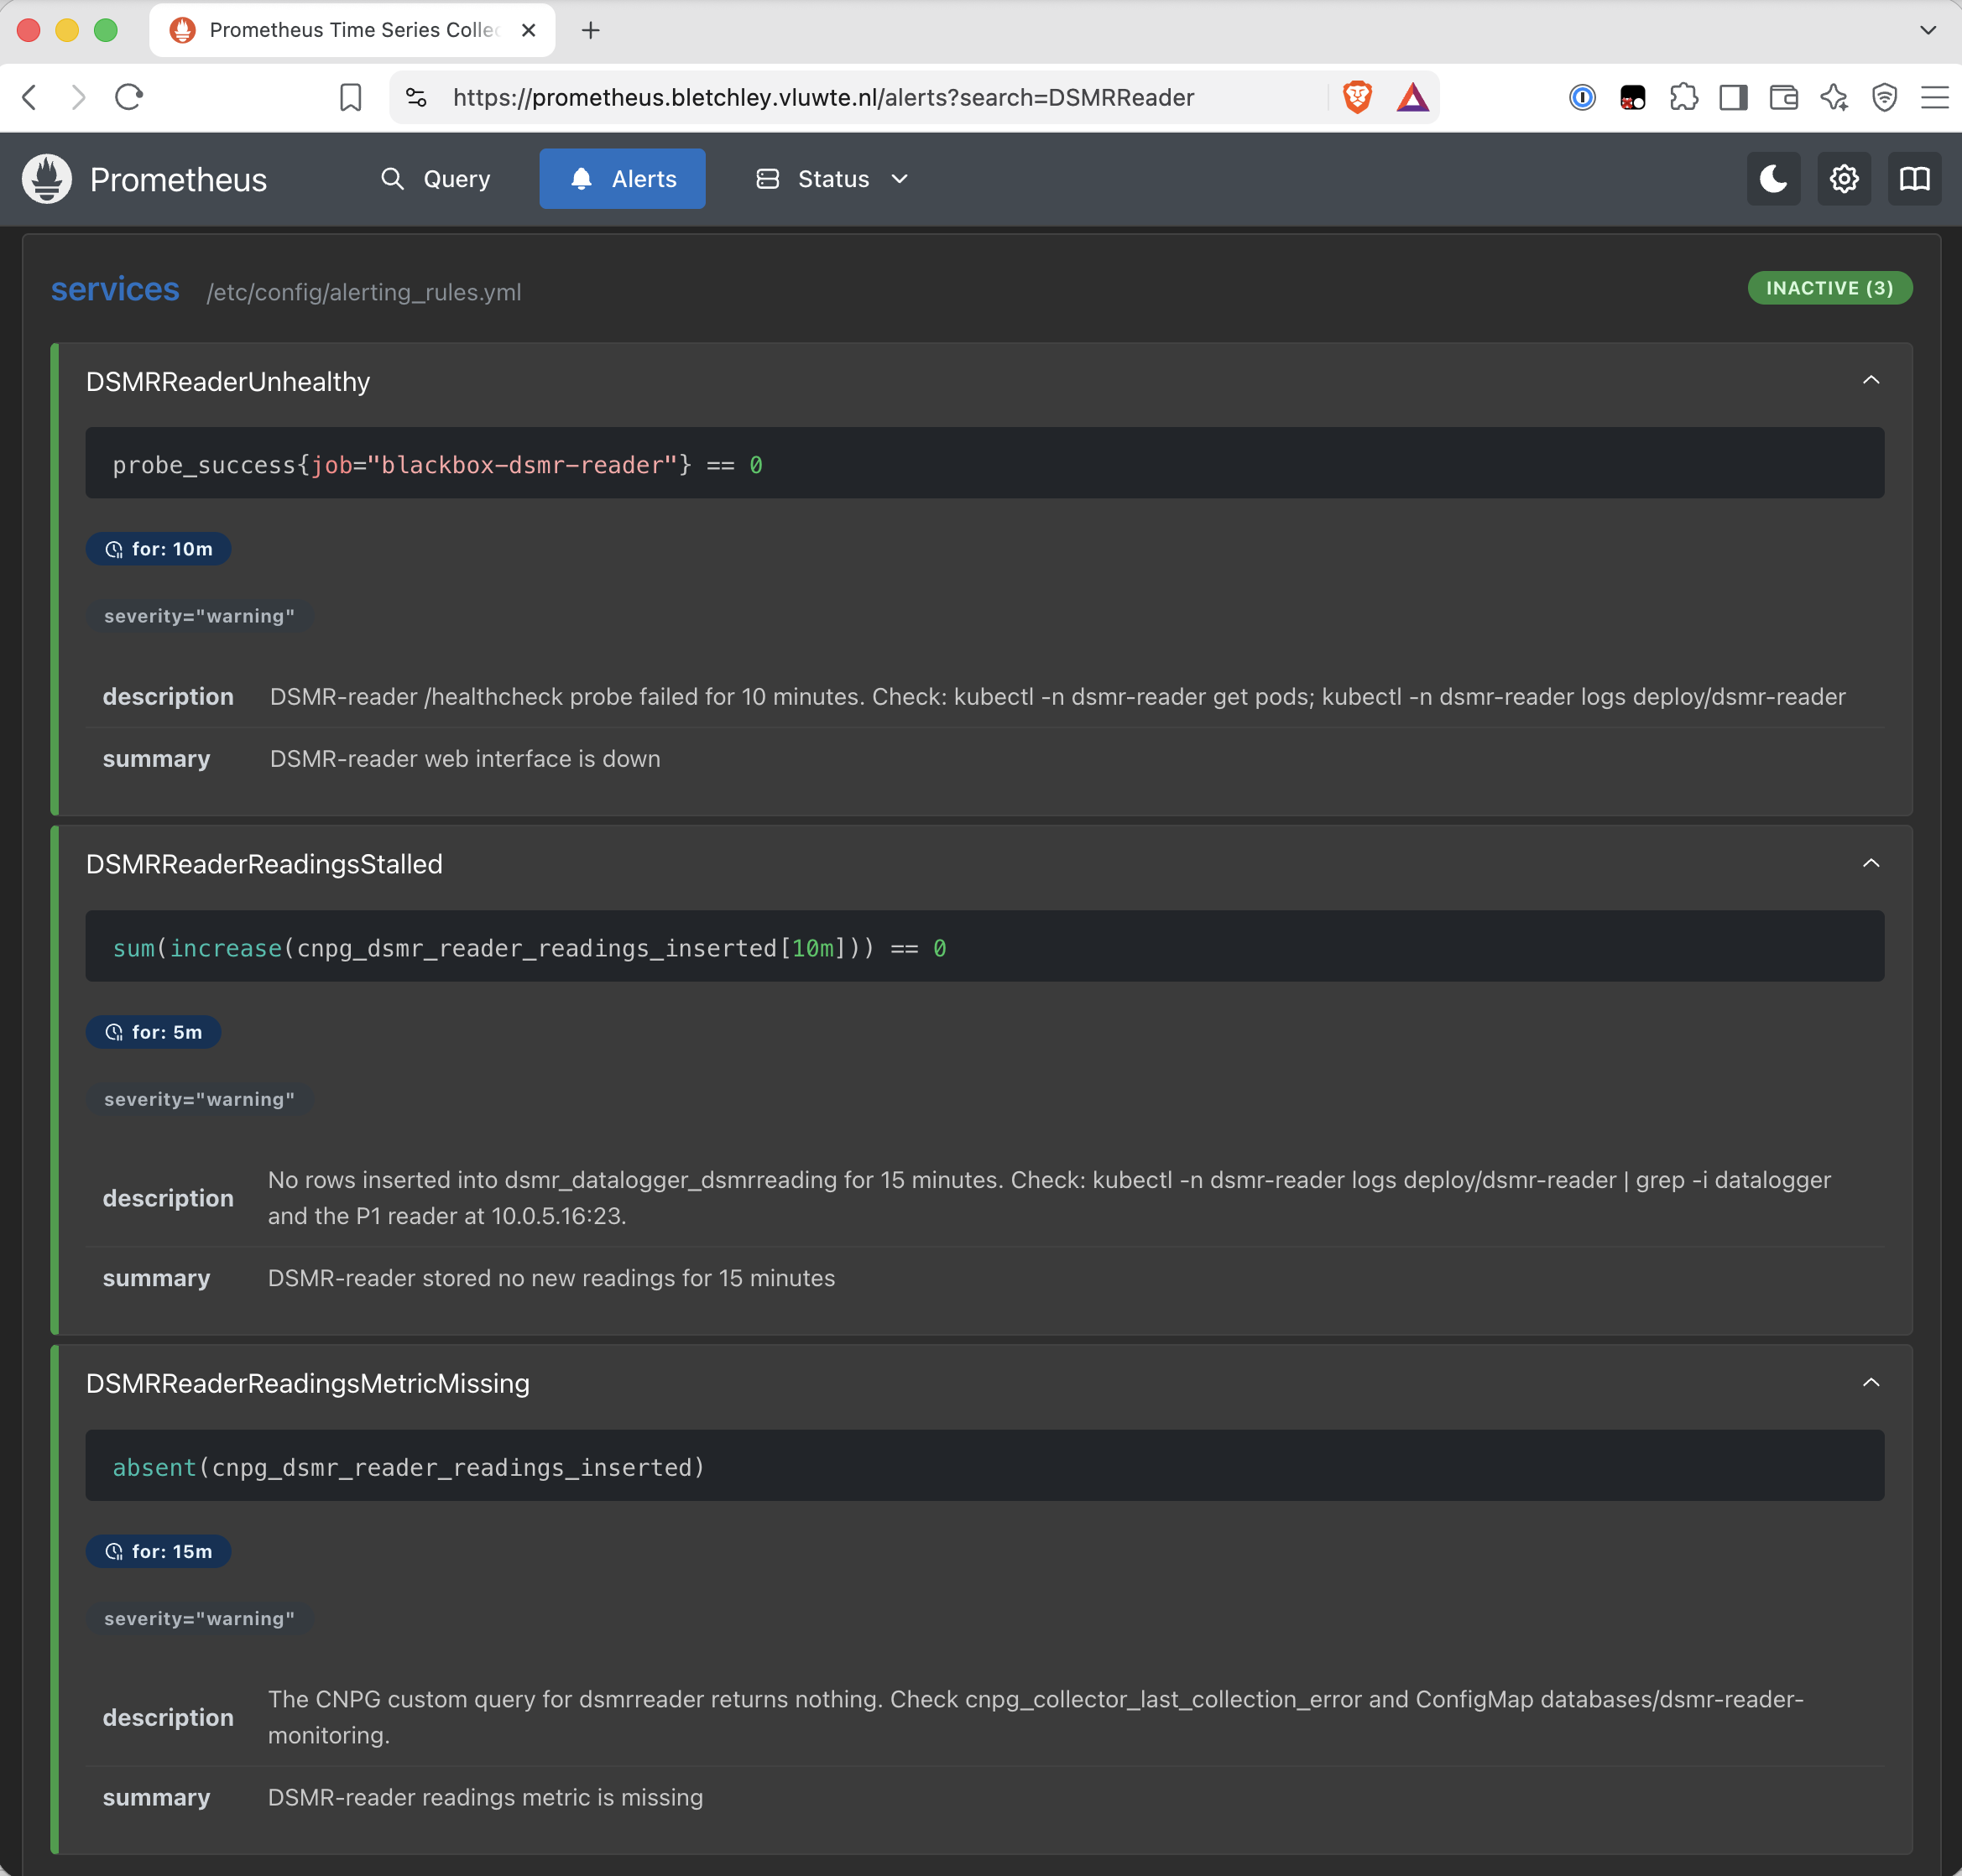The width and height of the screenshot is (1962, 1876).
Task: Open the Query page
Action: click(436, 179)
